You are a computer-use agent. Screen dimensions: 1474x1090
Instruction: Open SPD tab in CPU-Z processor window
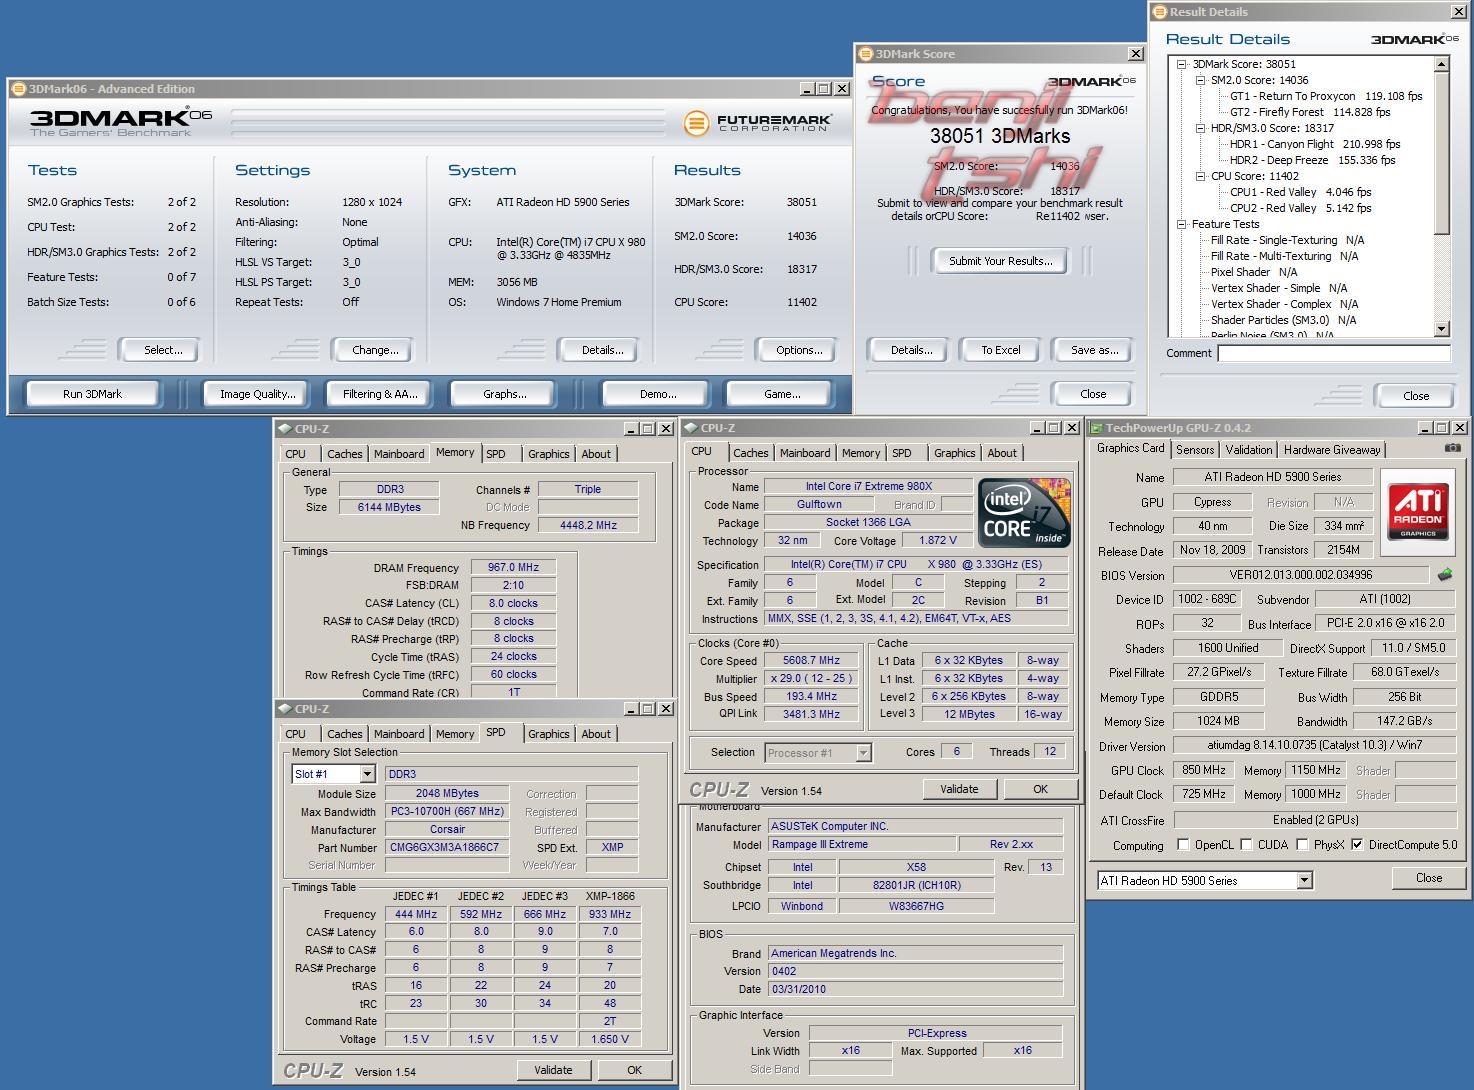[902, 453]
